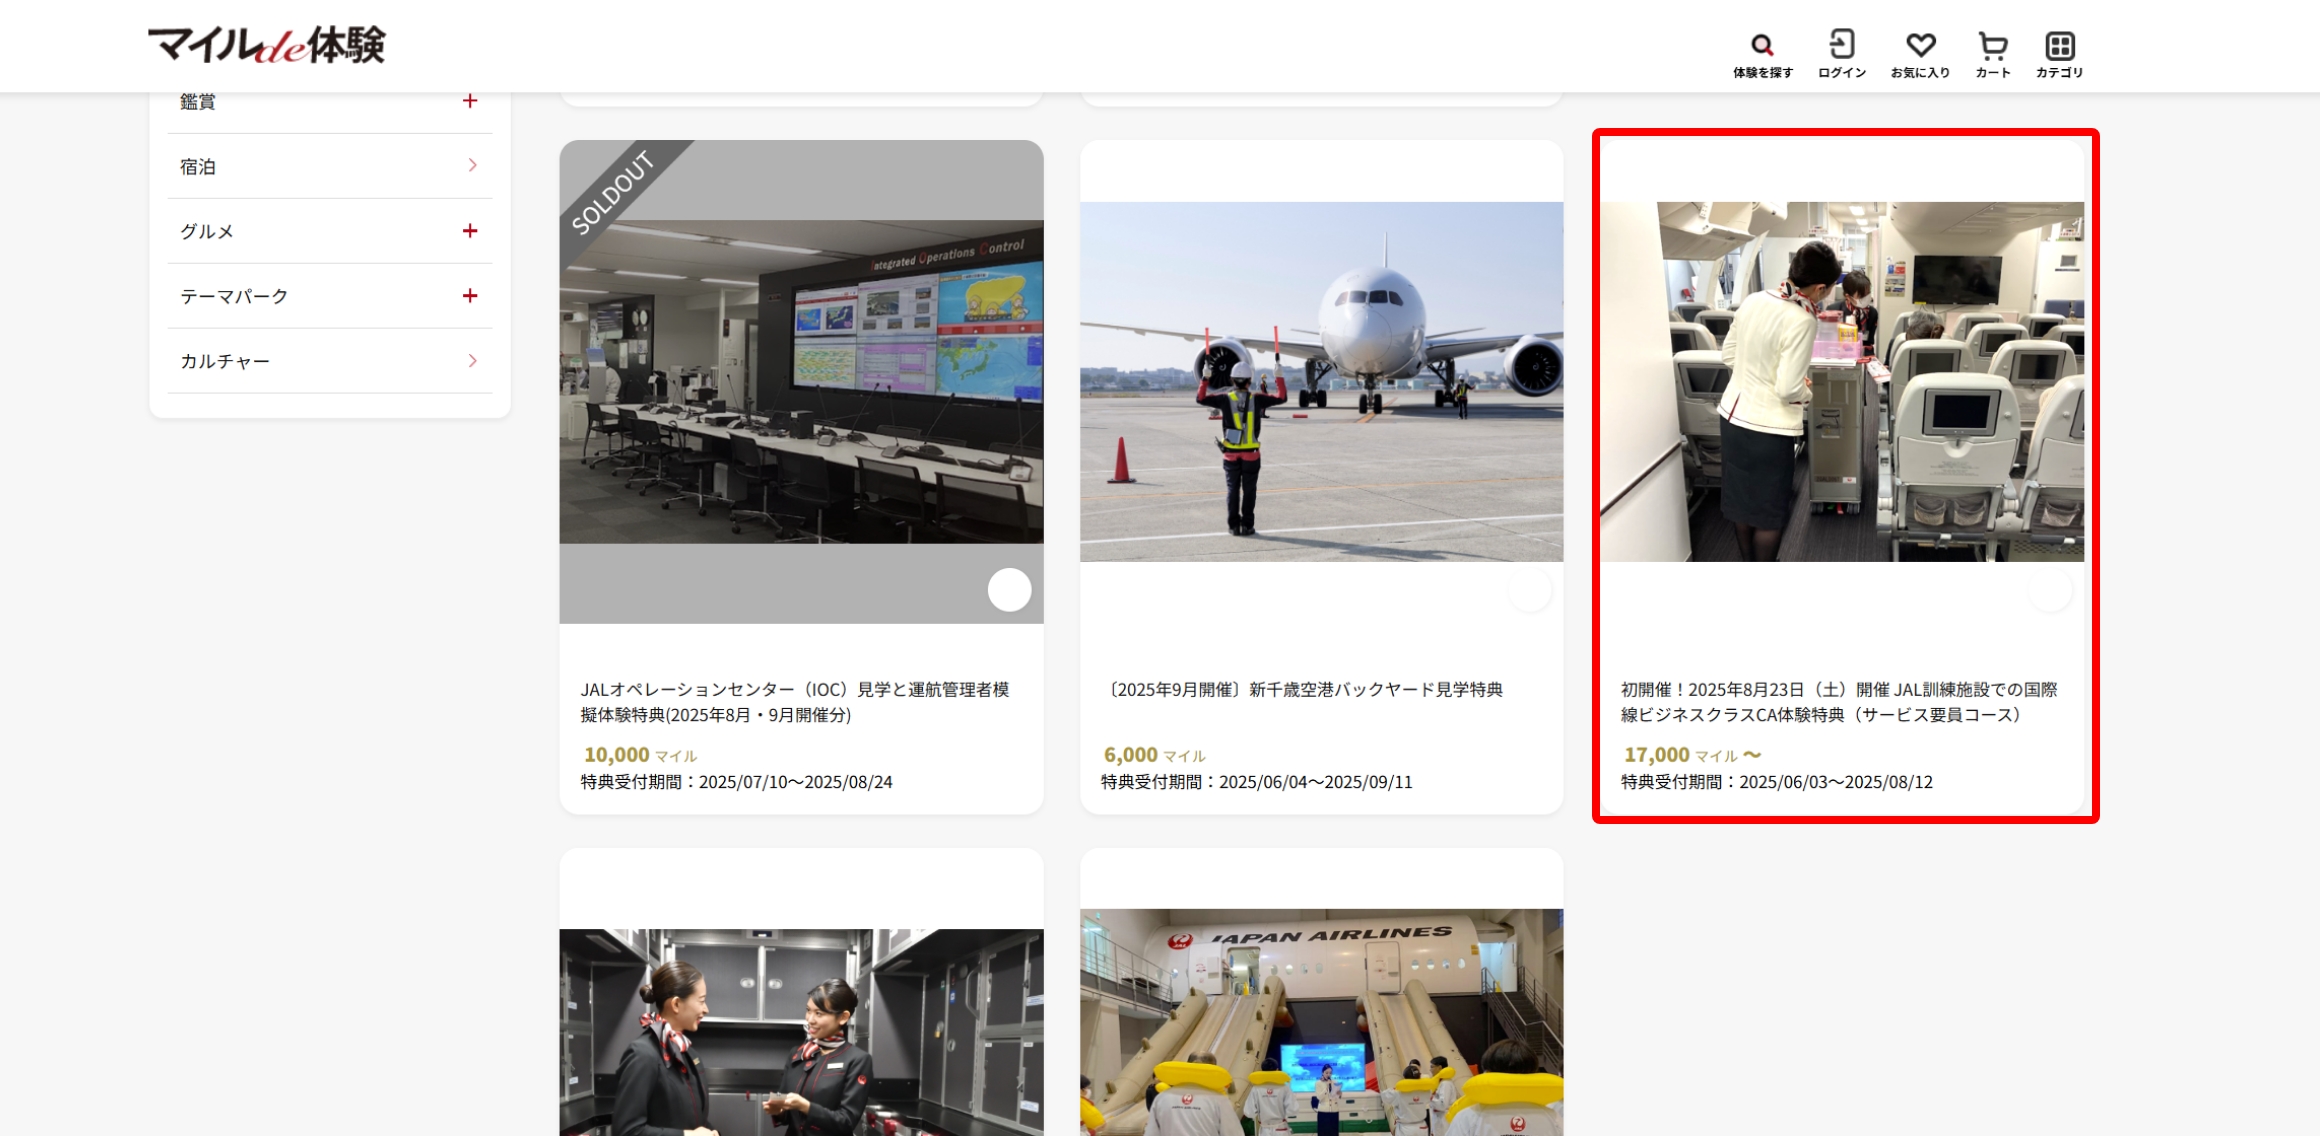
Task: Click 特典受付期間 2025/07/10〜2025/08/24 text
Action: coord(736,782)
